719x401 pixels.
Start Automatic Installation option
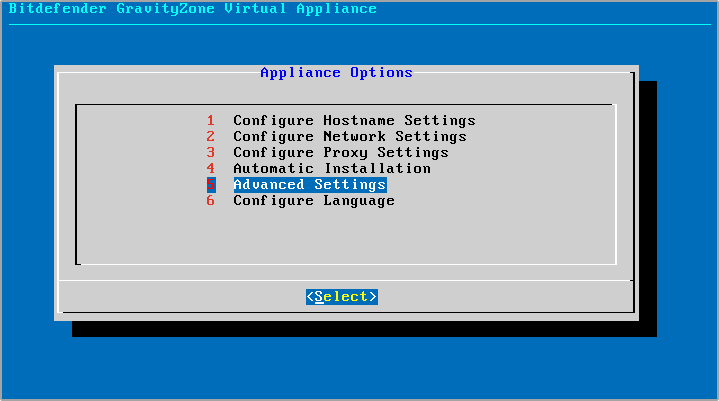pos(319,169)
